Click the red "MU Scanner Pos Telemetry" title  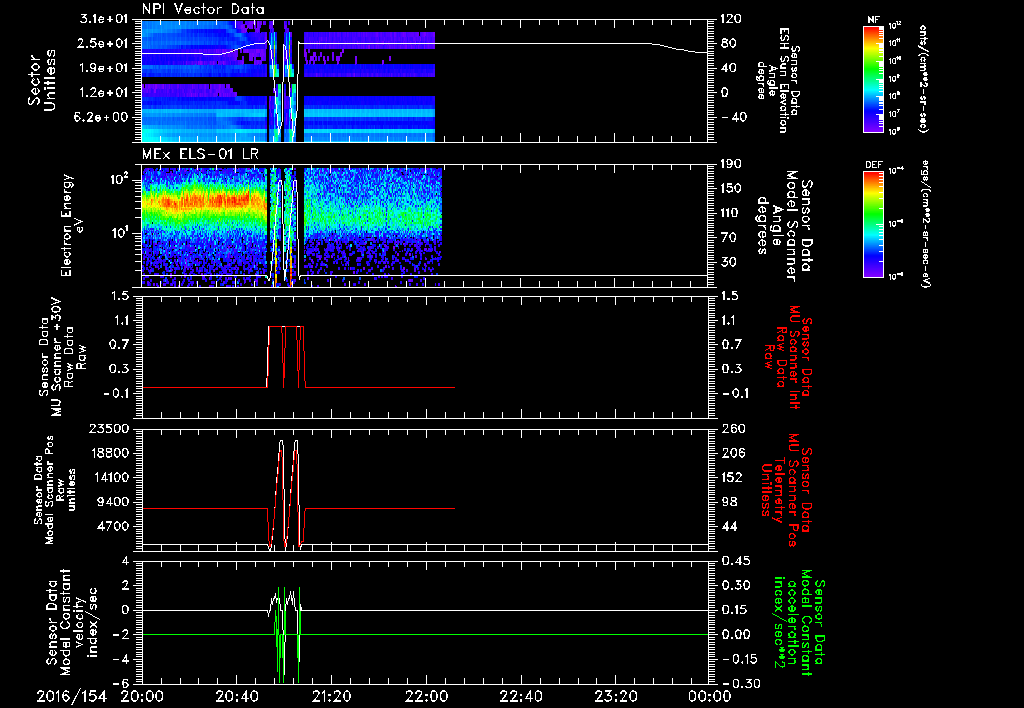pyautogui.click(x=786, y=490)
